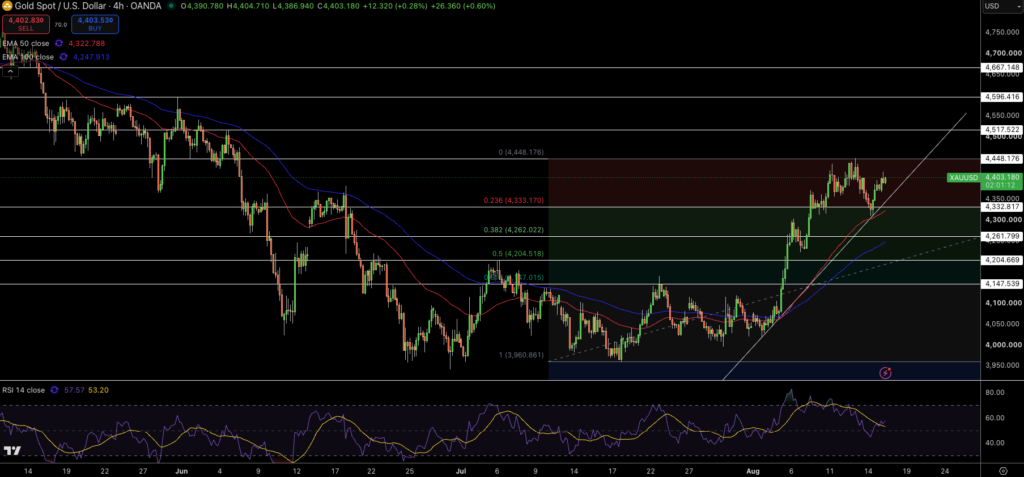The image size is (1024, 477).
Task: Click the green market status dot
Action: 171,6
